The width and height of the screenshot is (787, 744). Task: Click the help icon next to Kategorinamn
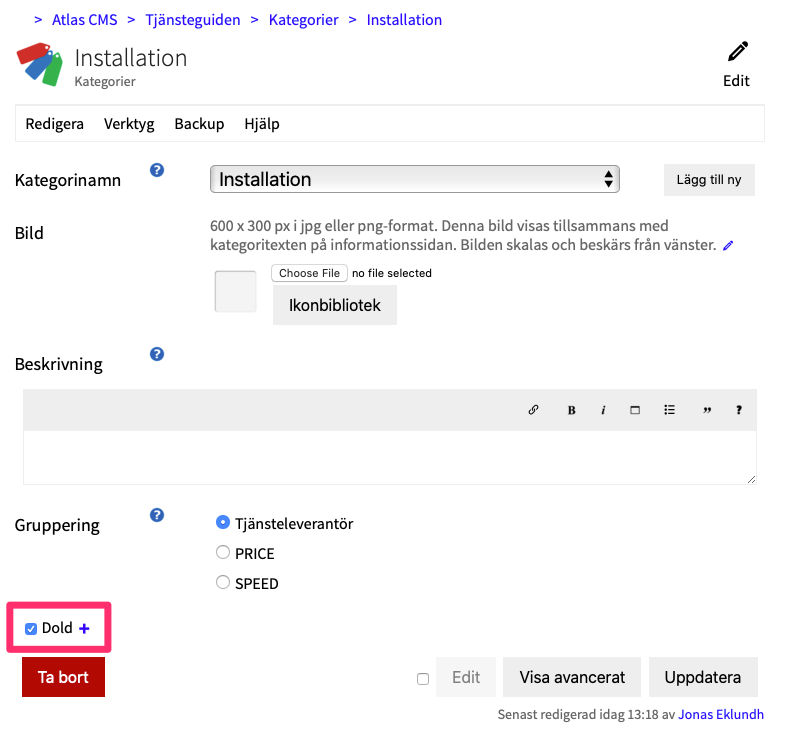click(157, 171)
